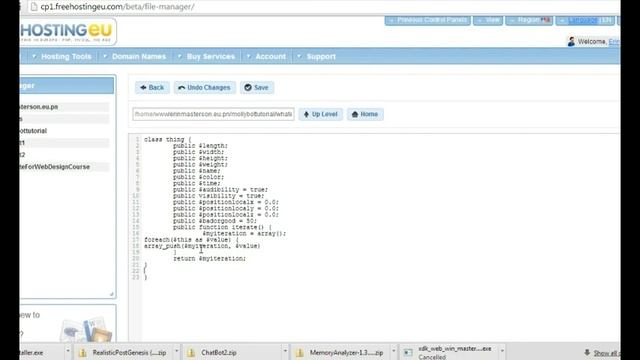The image size is (640, 360).
Task: Click zip file icon of RealisticPostGenesis download
Action: click(x=82, y=353)
